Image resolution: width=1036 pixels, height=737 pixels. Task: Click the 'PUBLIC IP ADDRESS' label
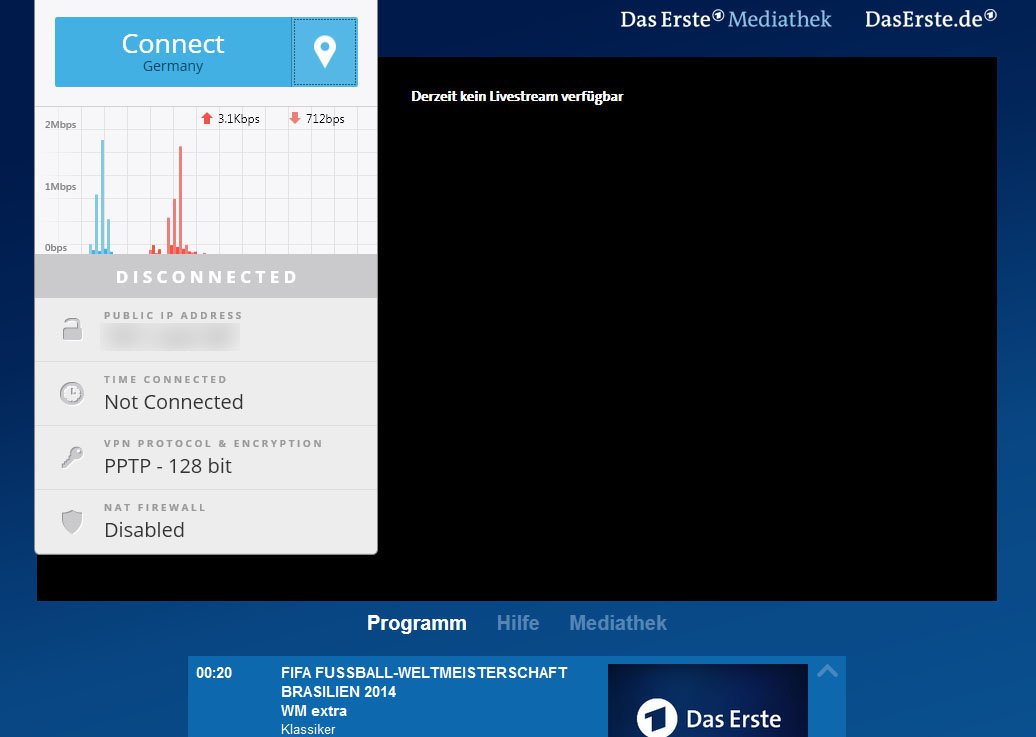click(x=173, y=315)
